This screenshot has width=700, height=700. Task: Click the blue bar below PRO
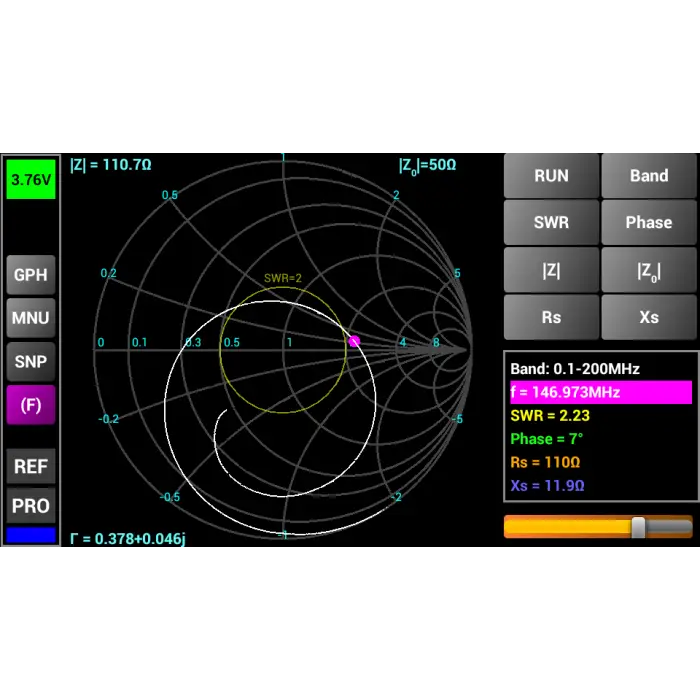click(30, 535)
